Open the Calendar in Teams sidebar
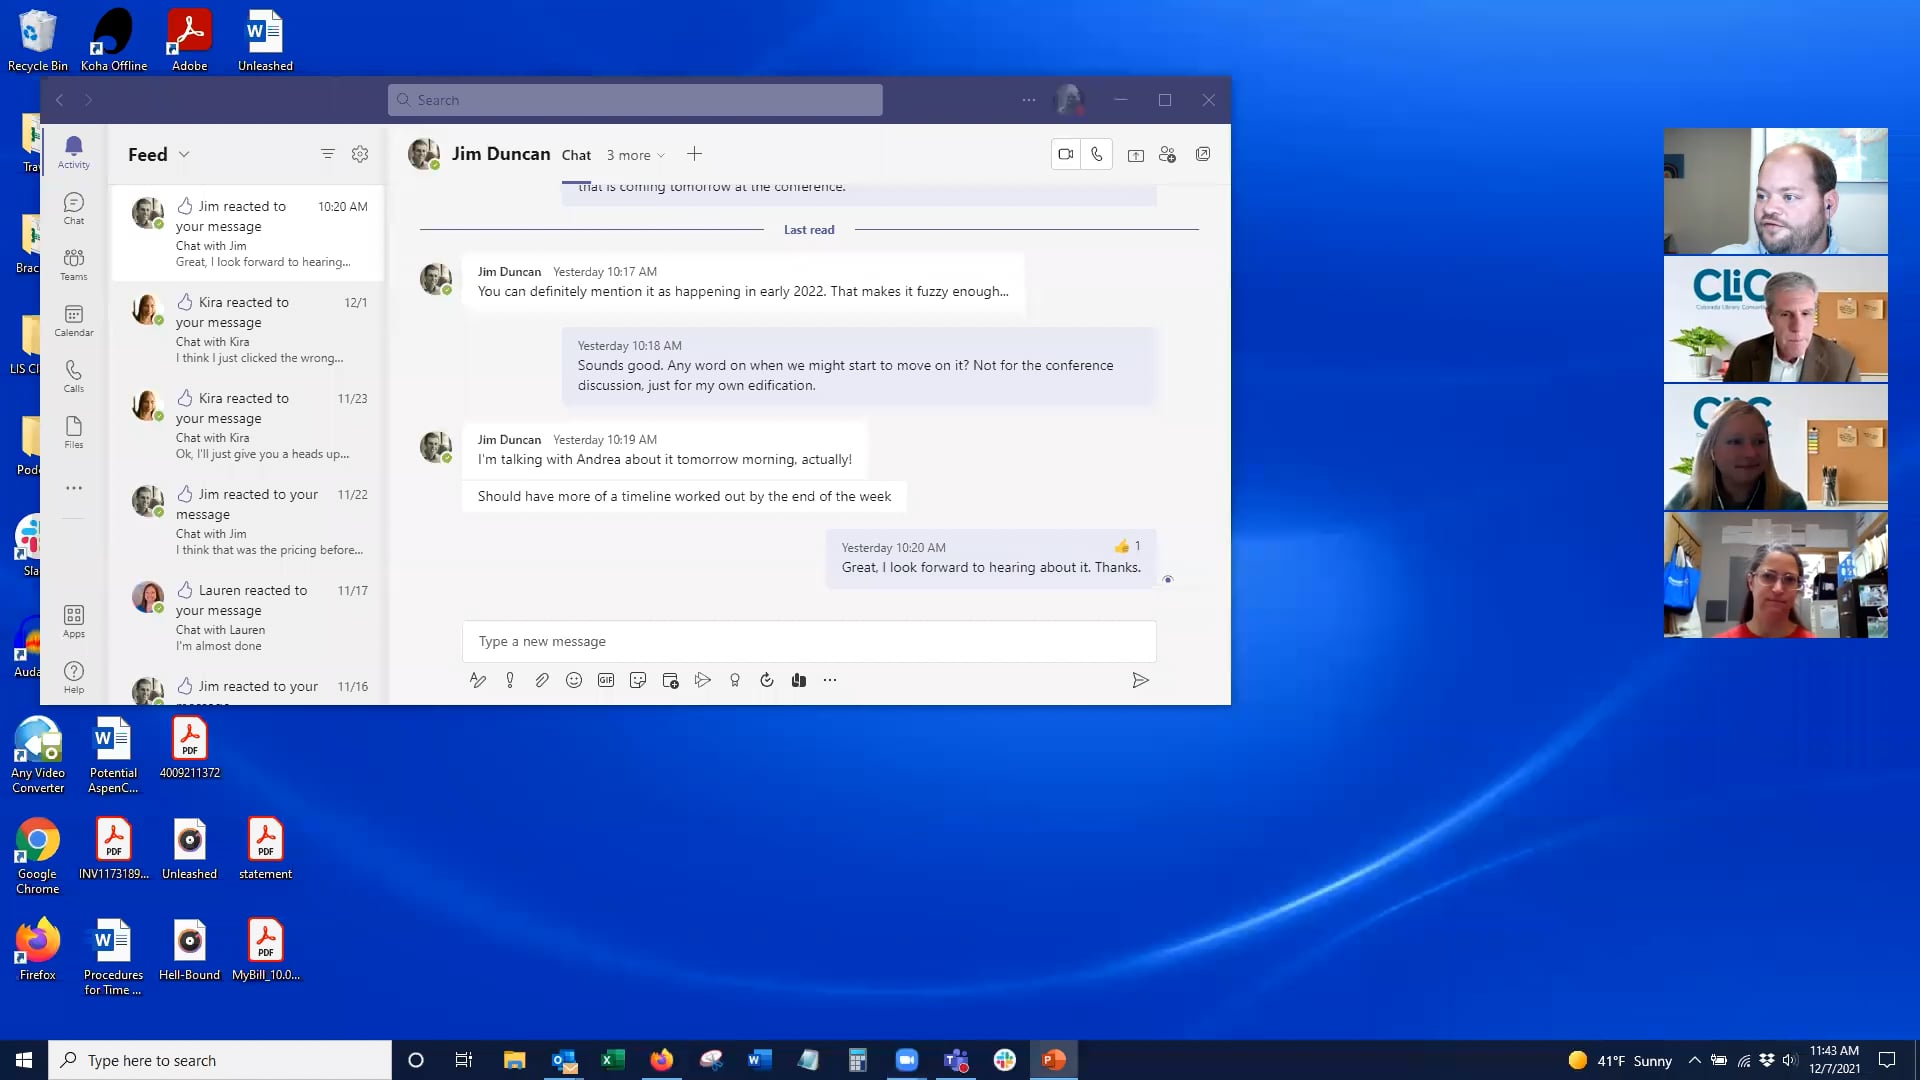1920x1080 pixels. pyautogui.click(x=74, y=320)
